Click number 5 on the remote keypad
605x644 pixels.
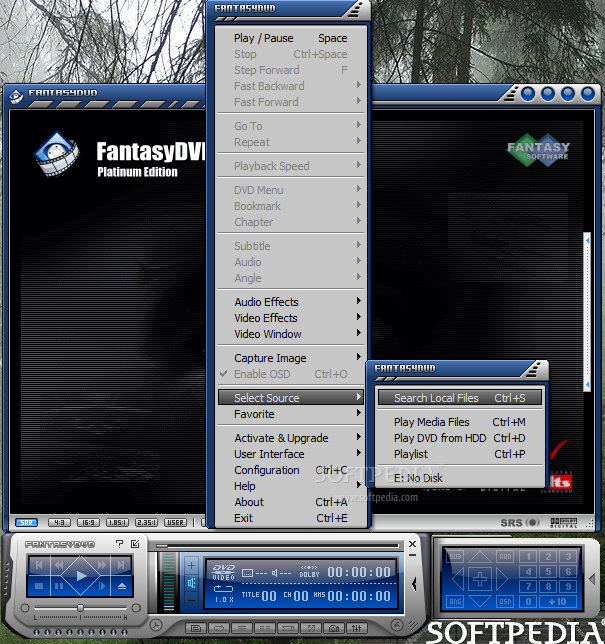point(548,571)
